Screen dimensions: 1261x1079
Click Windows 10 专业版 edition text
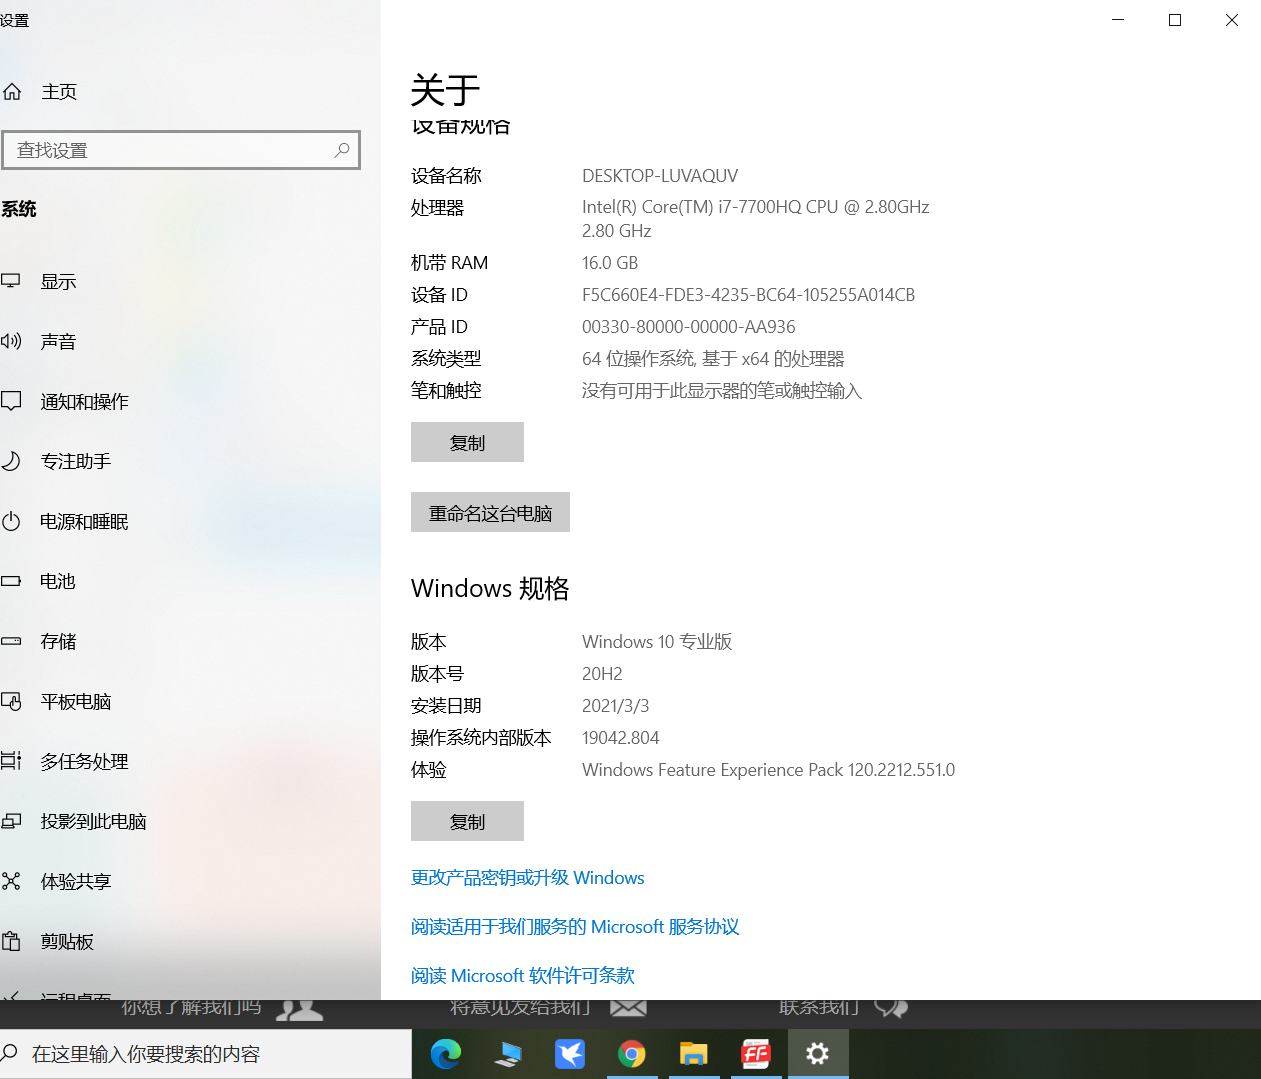(657, 642)
